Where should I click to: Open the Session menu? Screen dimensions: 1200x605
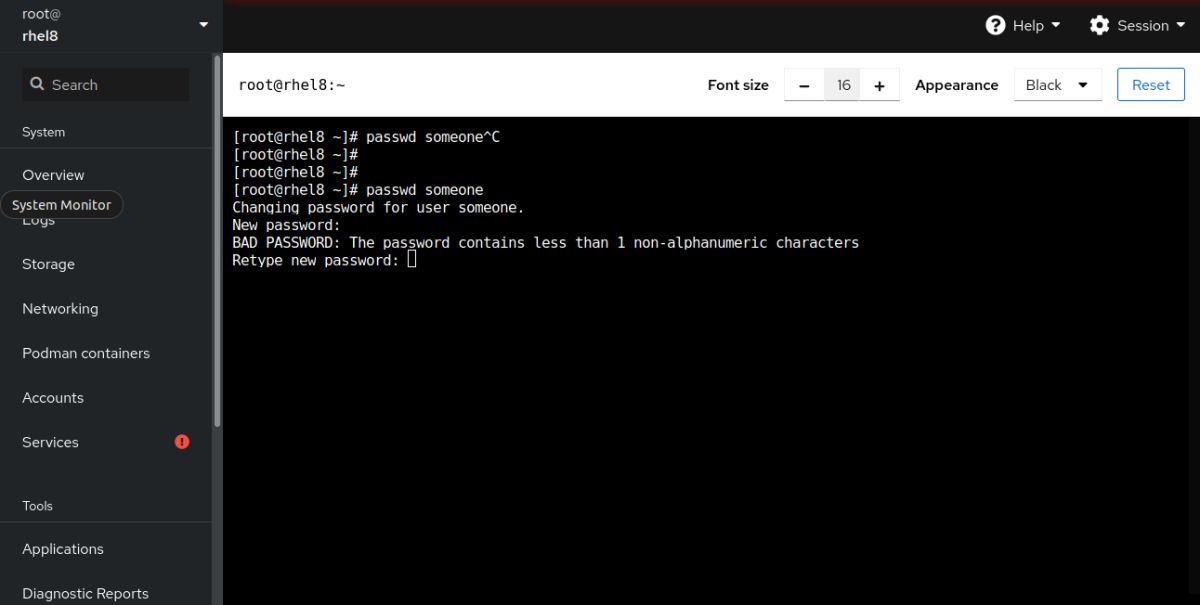pyautogui.click(x=1136, y=25)
